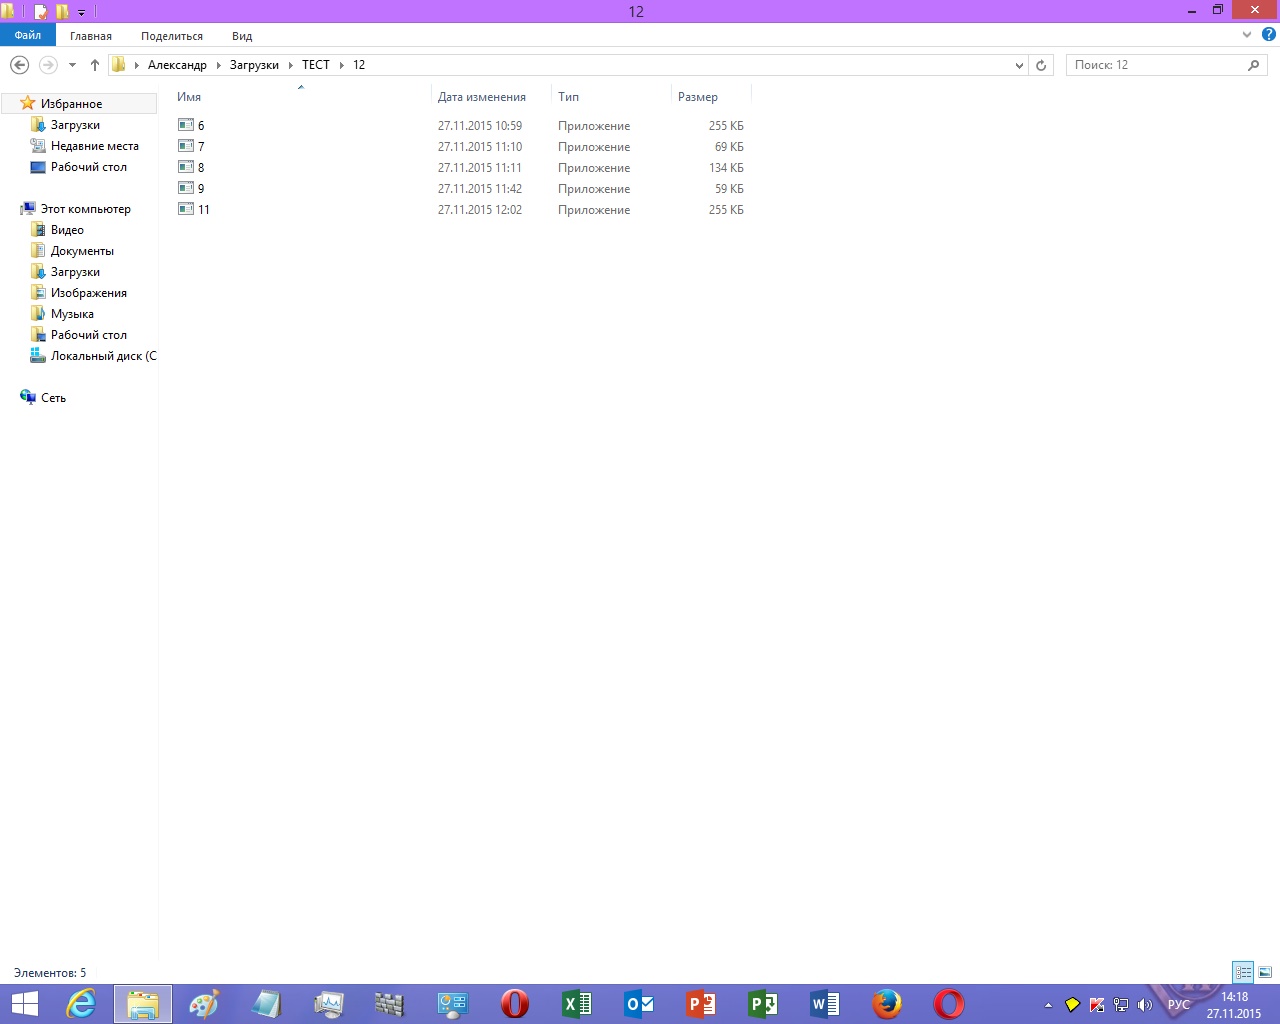Select Избранное in the navigation pane
1280x1024 pixels.
click(x=71, y=104)
